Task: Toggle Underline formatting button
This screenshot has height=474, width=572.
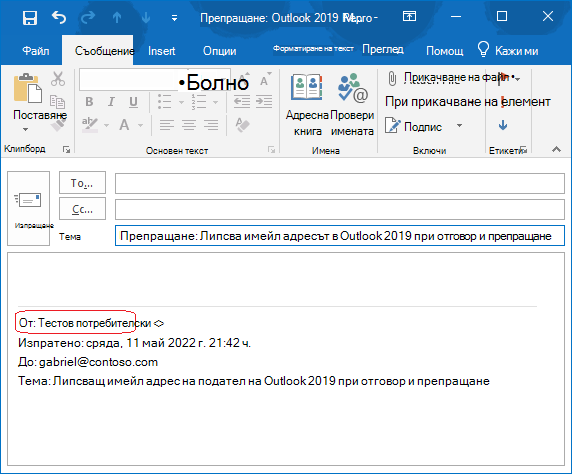Action: click(134, 102)
